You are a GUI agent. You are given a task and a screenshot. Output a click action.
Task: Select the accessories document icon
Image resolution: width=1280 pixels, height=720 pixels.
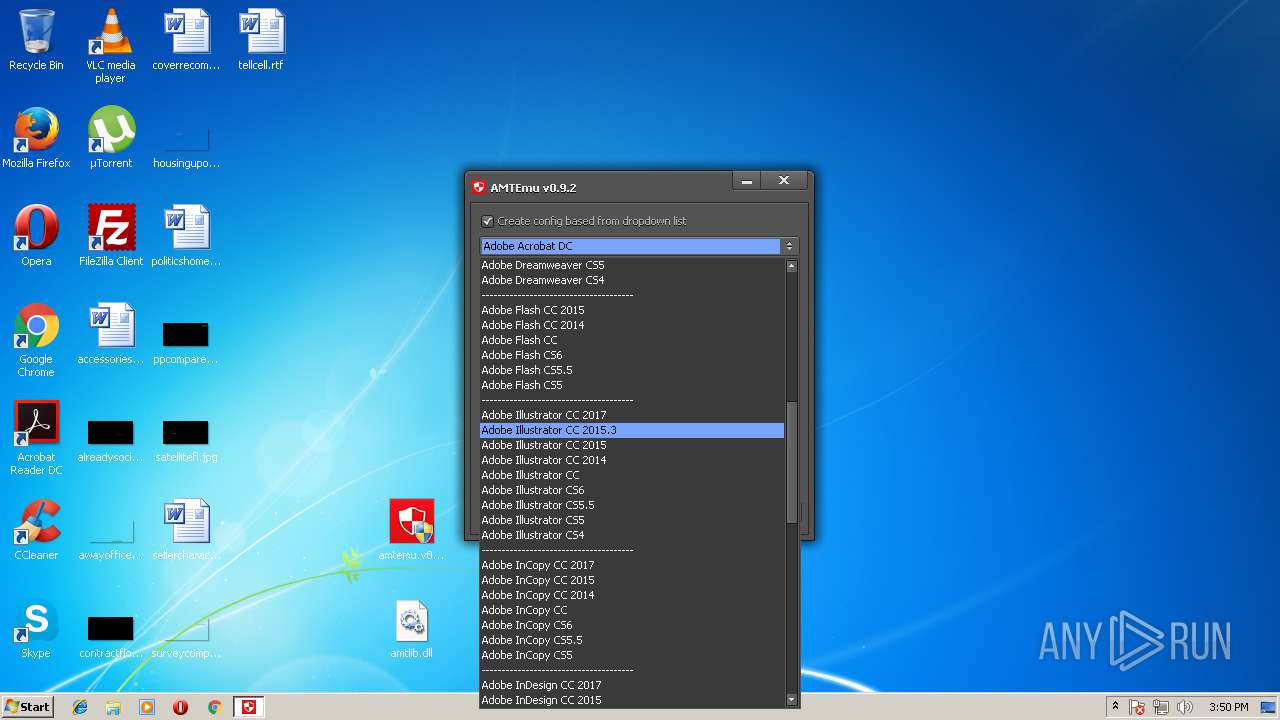111,334
